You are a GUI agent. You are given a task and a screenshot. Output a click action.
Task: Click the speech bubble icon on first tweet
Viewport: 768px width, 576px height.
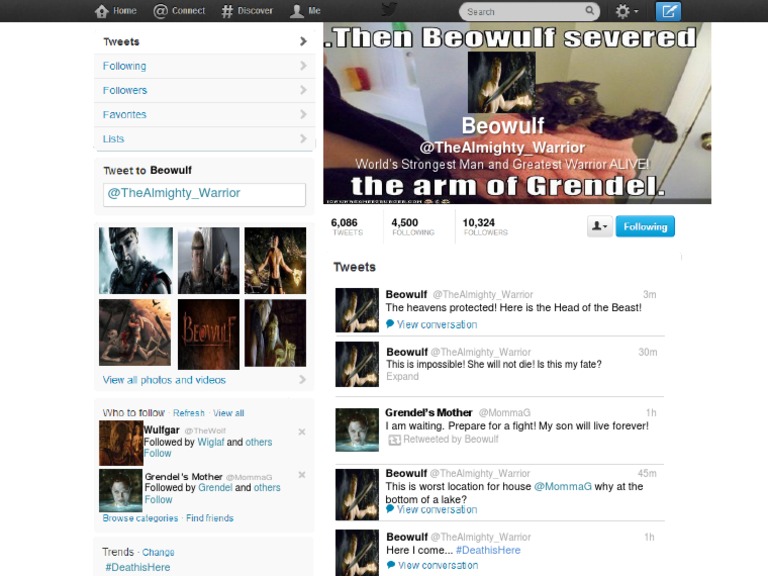(390, 323)
